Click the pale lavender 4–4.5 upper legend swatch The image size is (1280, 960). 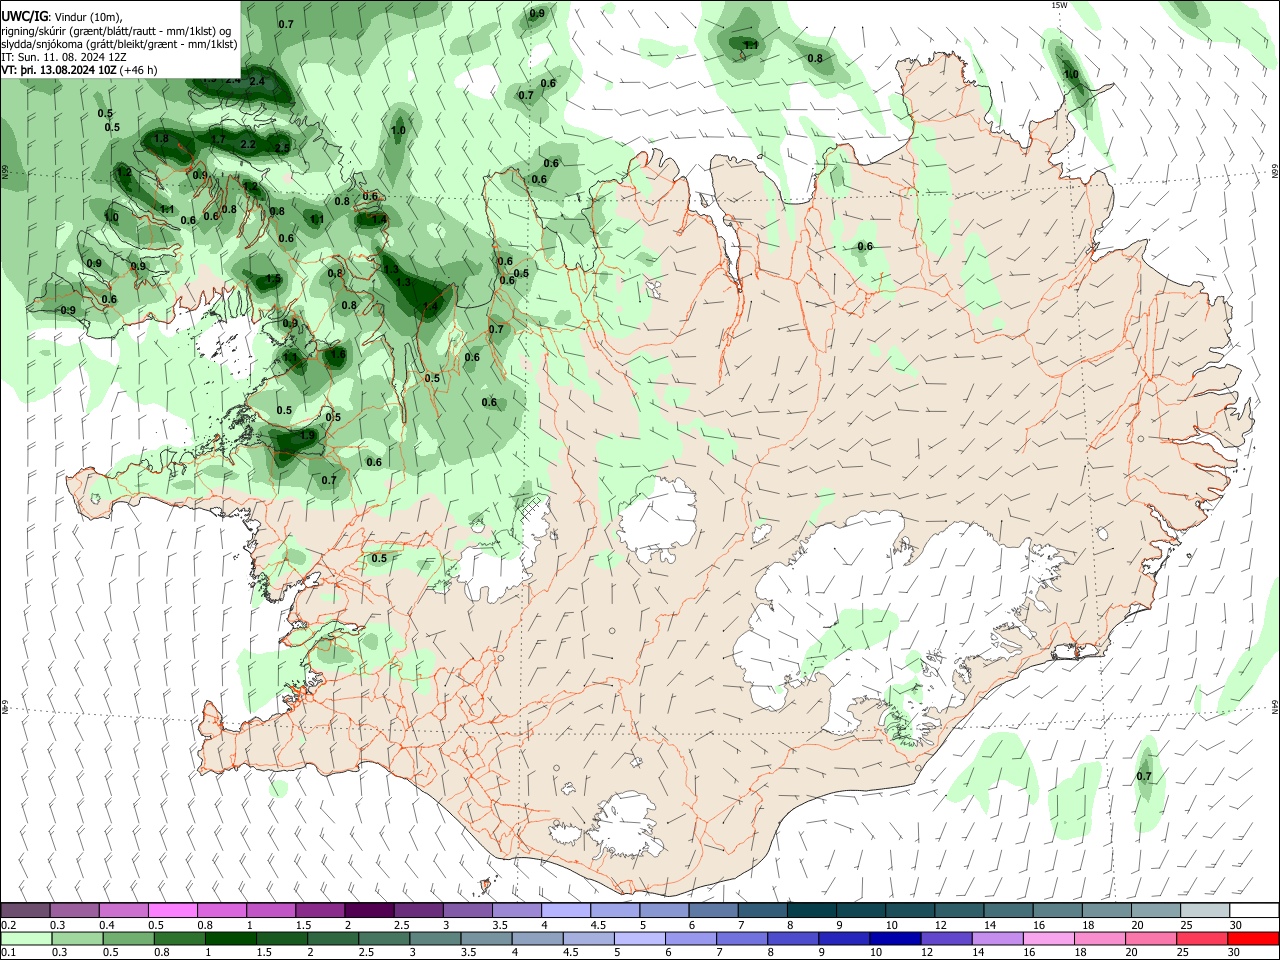point(565,910)
